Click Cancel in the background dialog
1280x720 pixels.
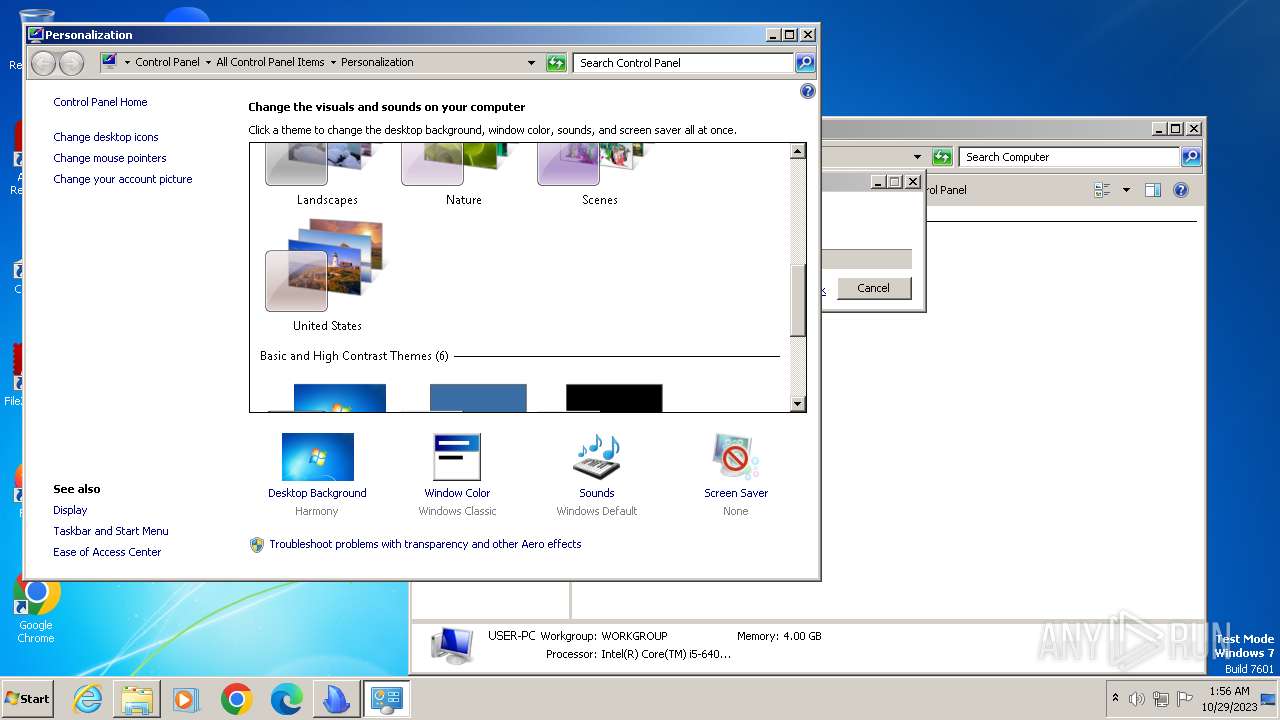click(x=873, y=288)
